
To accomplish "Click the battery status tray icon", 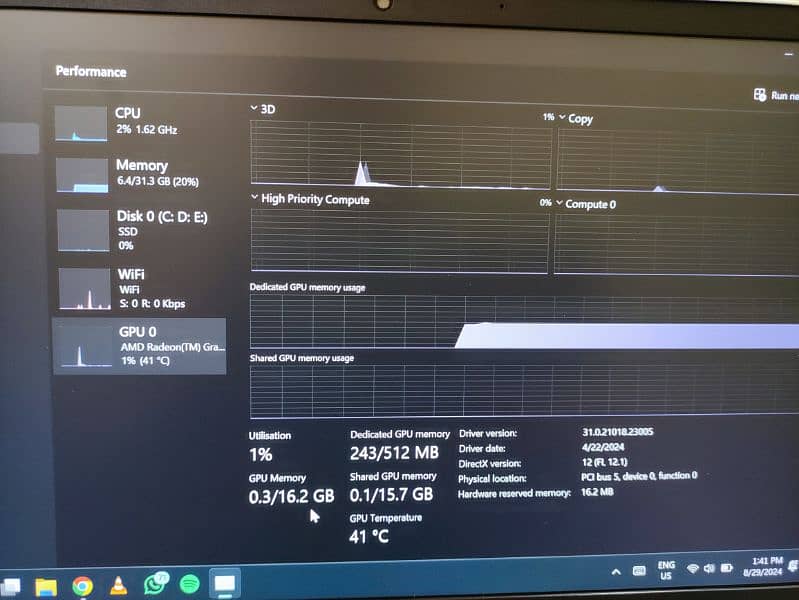I will pyautogui.click(x=727, y=567).
